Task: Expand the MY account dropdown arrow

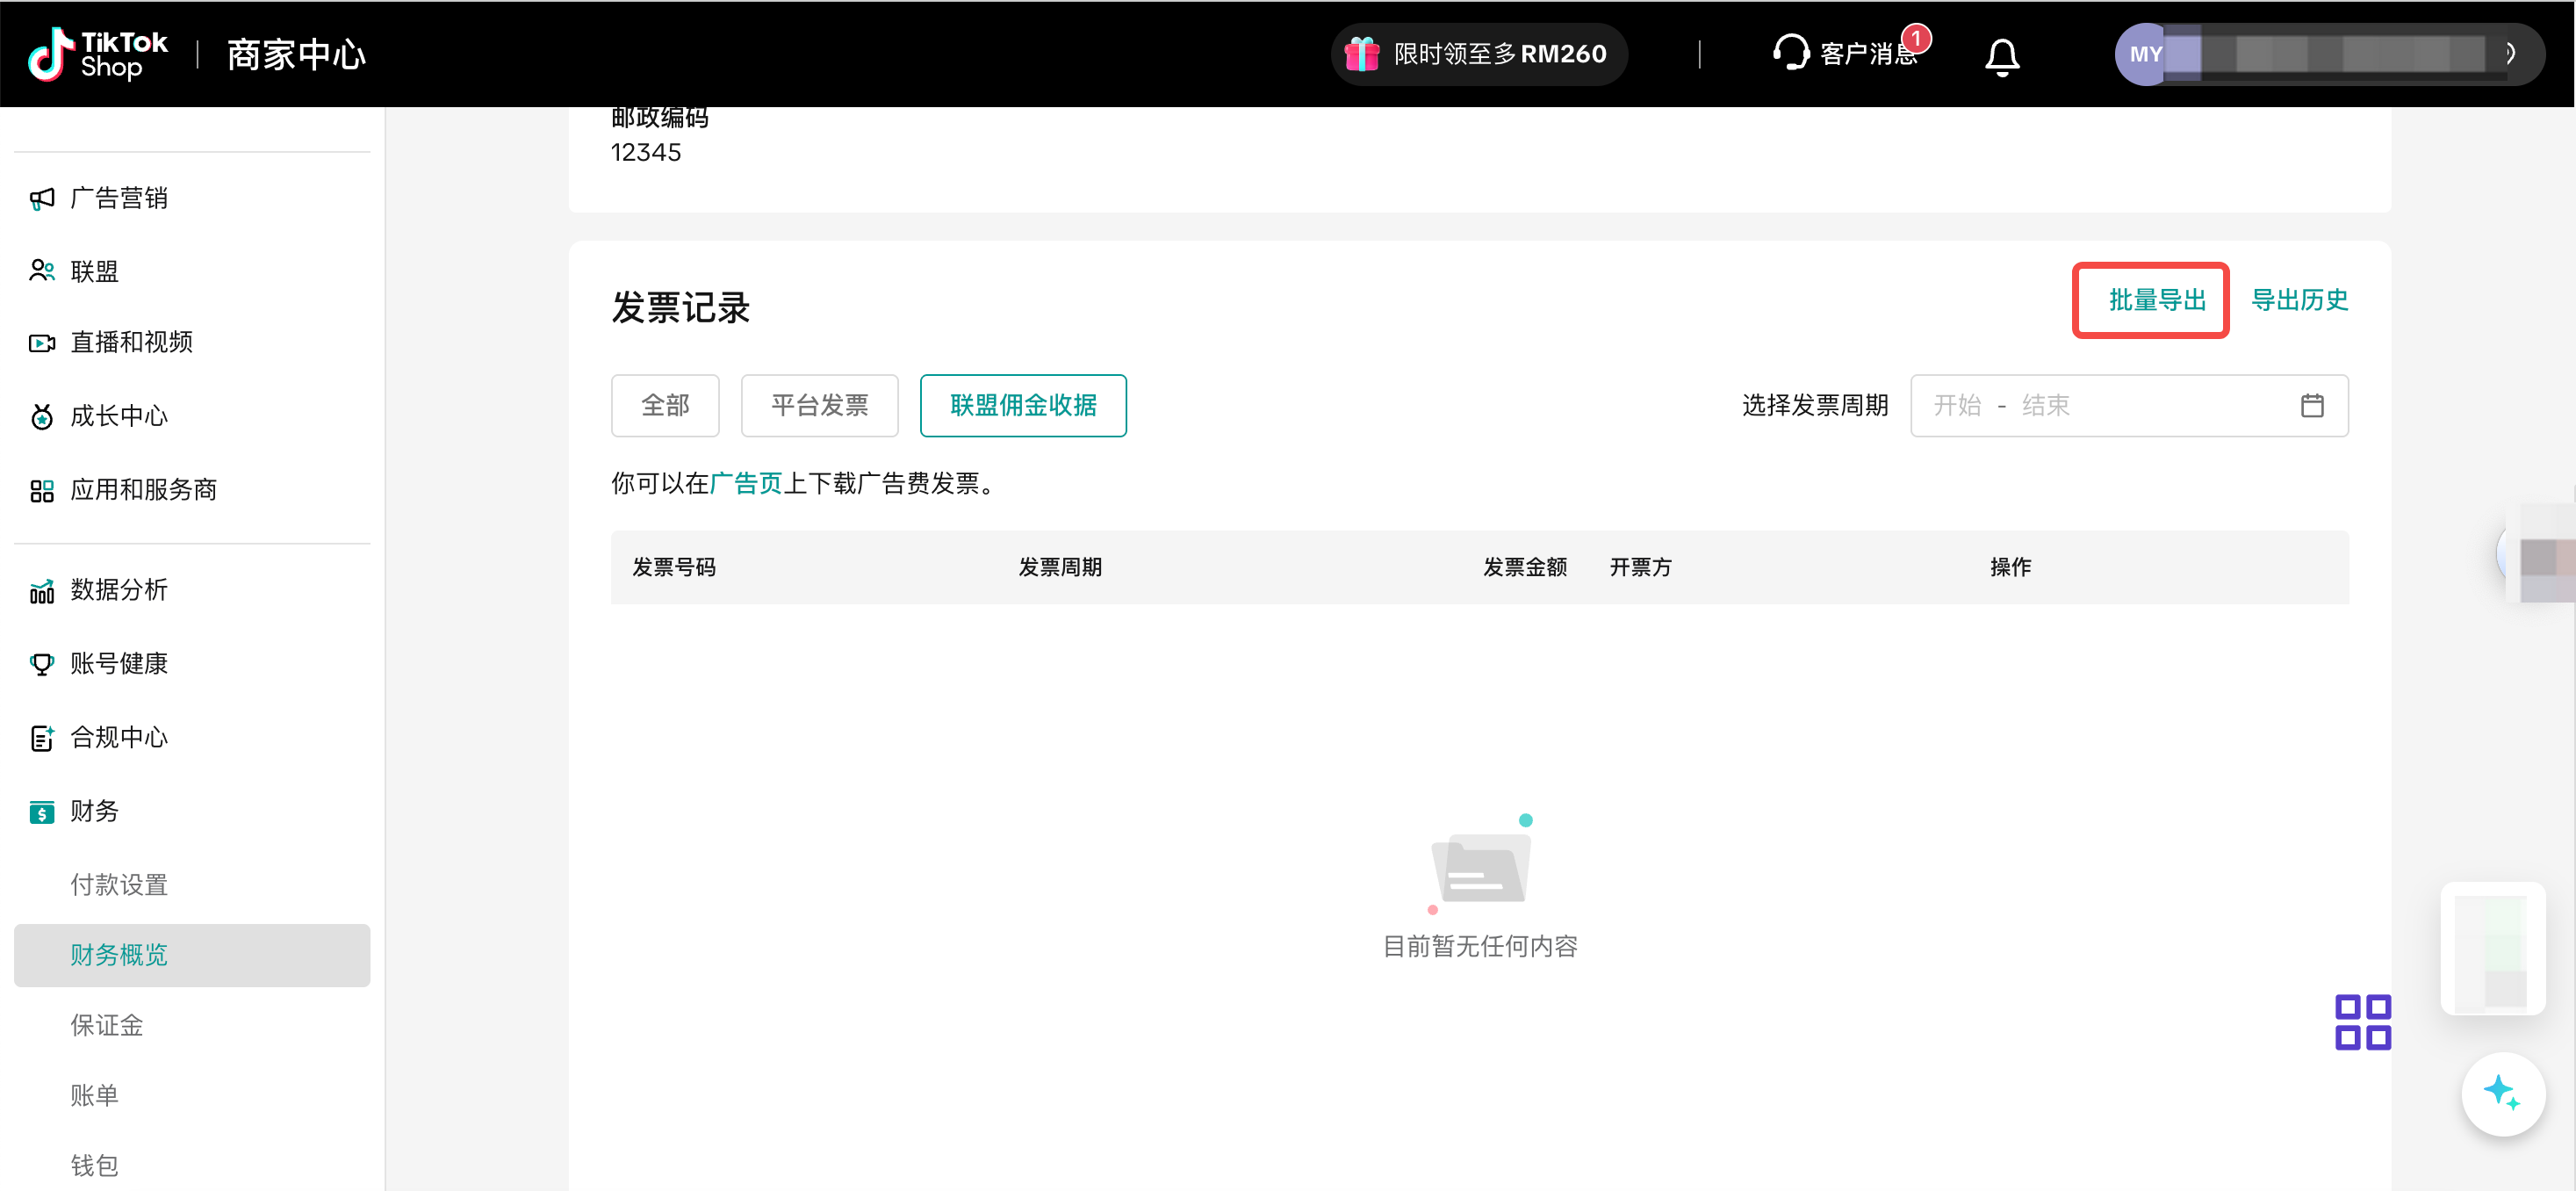Action: click(2510, 54)
